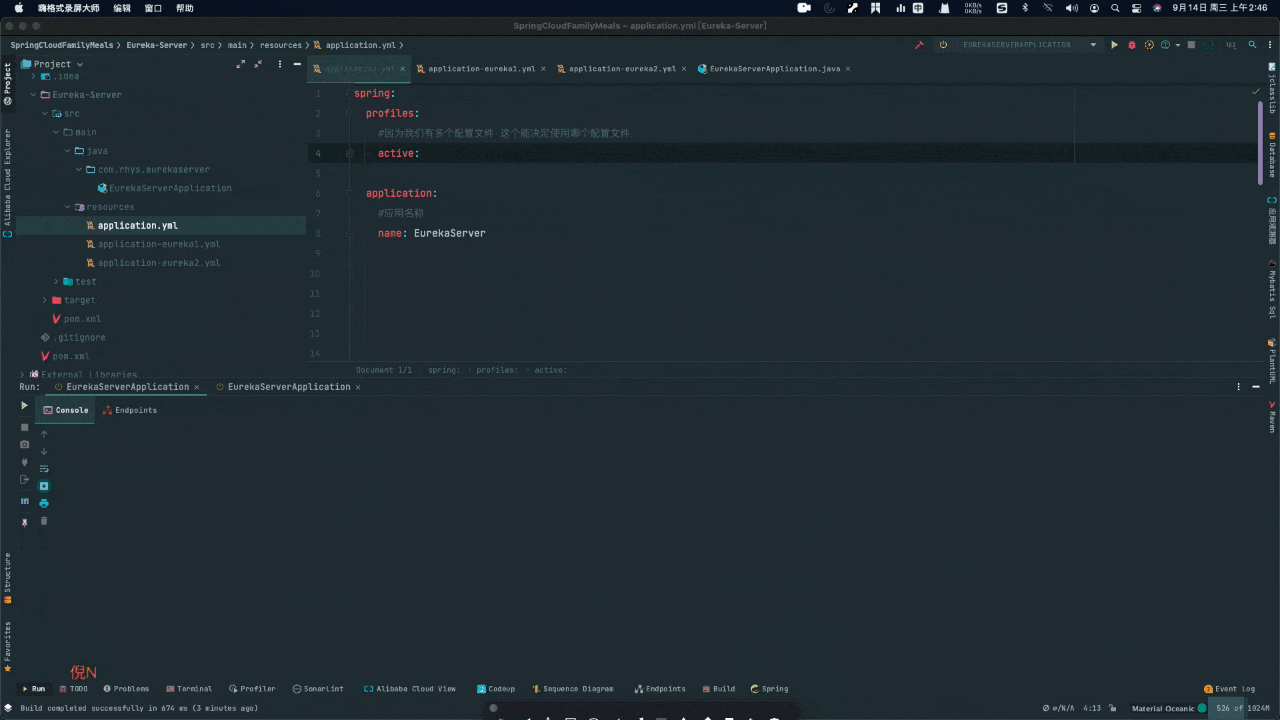The height and width of the screenshot is (720, 1280).
Task: Start debugging with the red bug icon
Action: pos(1132,45)
